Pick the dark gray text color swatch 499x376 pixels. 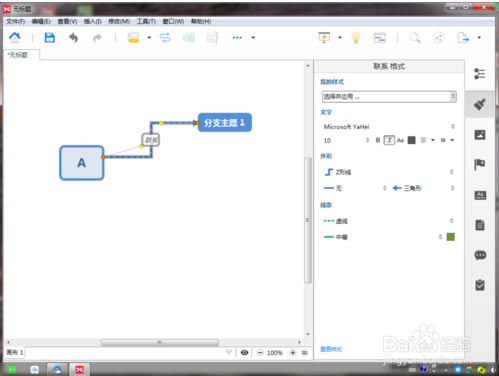(412, 140)
